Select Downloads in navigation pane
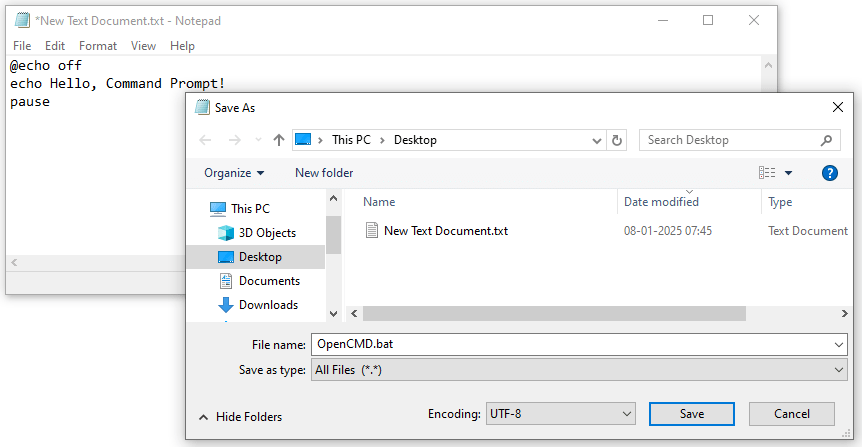The image size is (862, 447). click(268, 305)
